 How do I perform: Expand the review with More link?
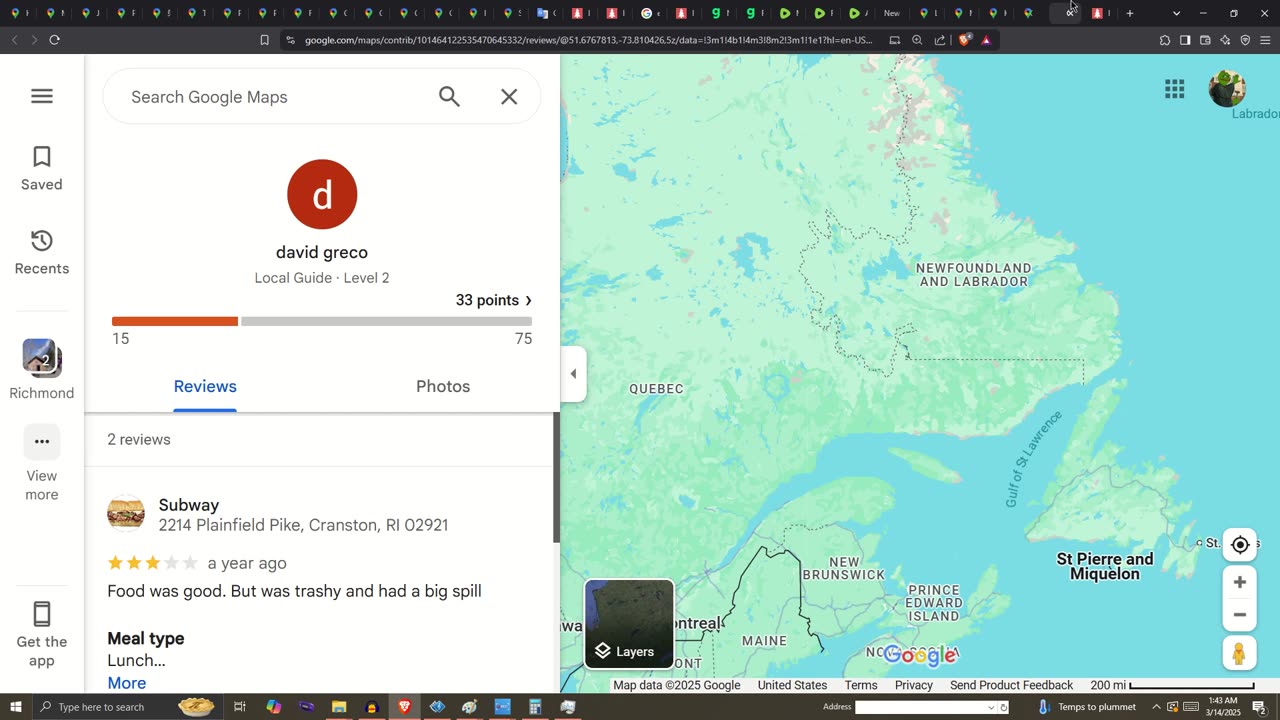point(127,683)
